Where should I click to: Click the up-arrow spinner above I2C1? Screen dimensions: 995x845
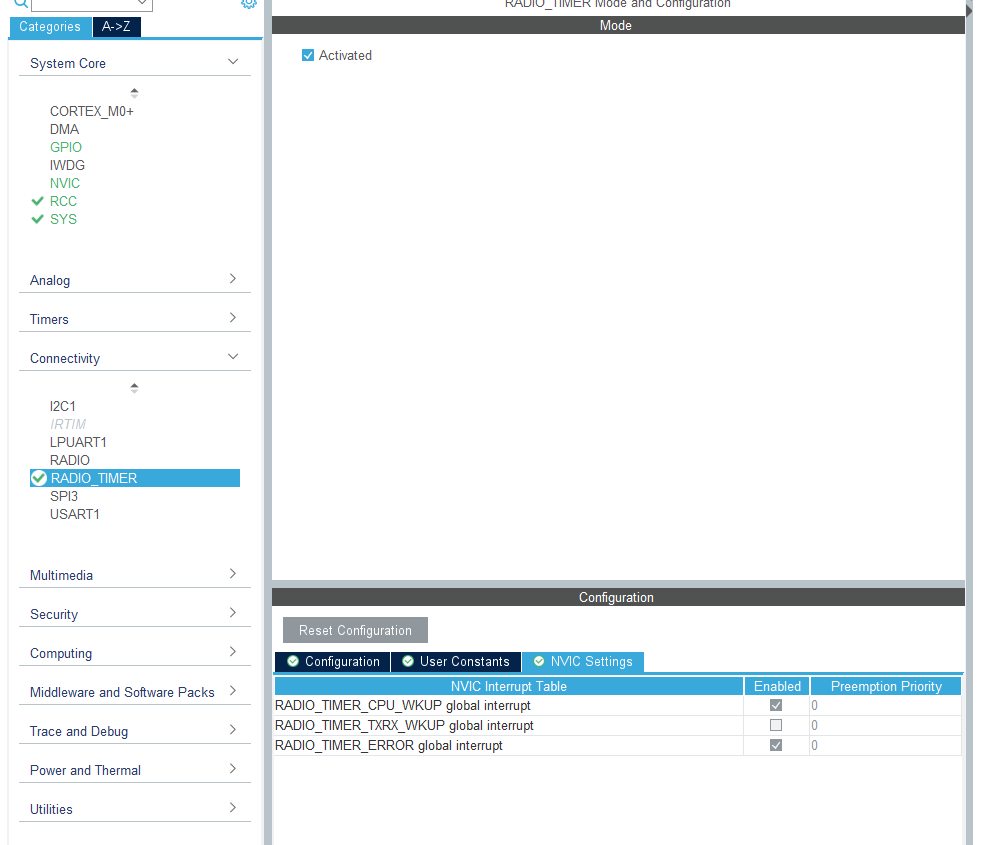tap(134, 387)
